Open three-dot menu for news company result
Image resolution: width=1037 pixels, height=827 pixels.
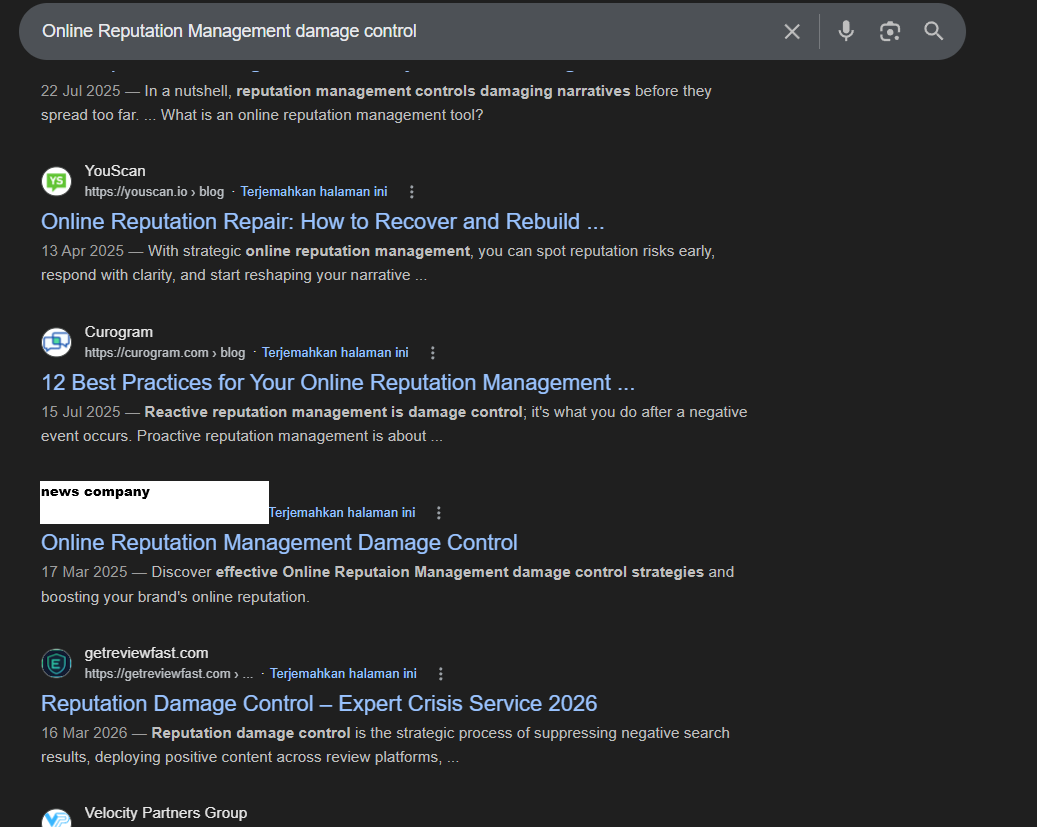point(439,513)
